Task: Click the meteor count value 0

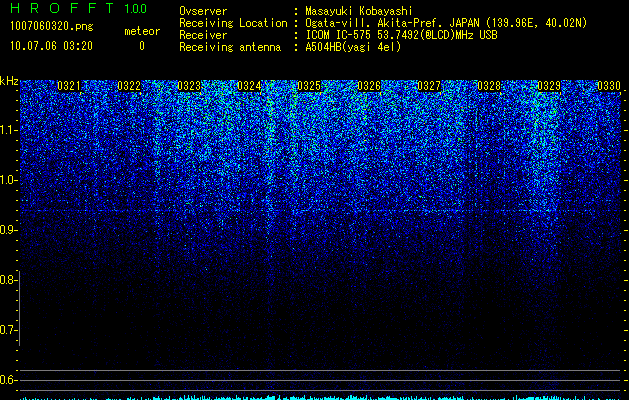Action: (142, 46)
